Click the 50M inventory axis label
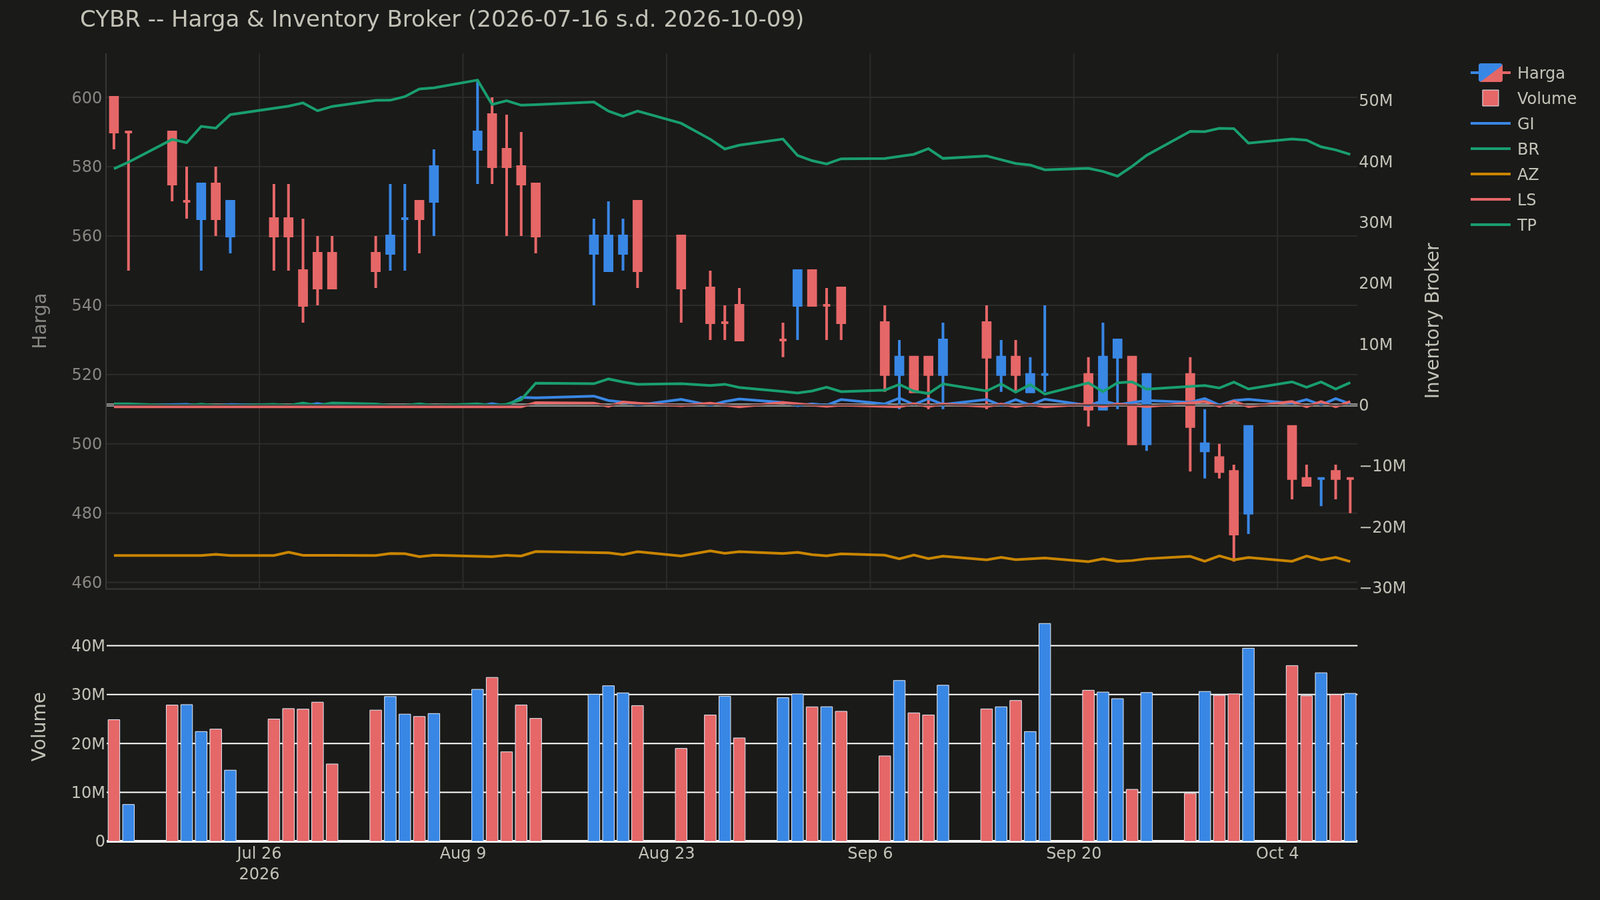This screenshot has width=1600, height=900. [x=1377, y=101]
